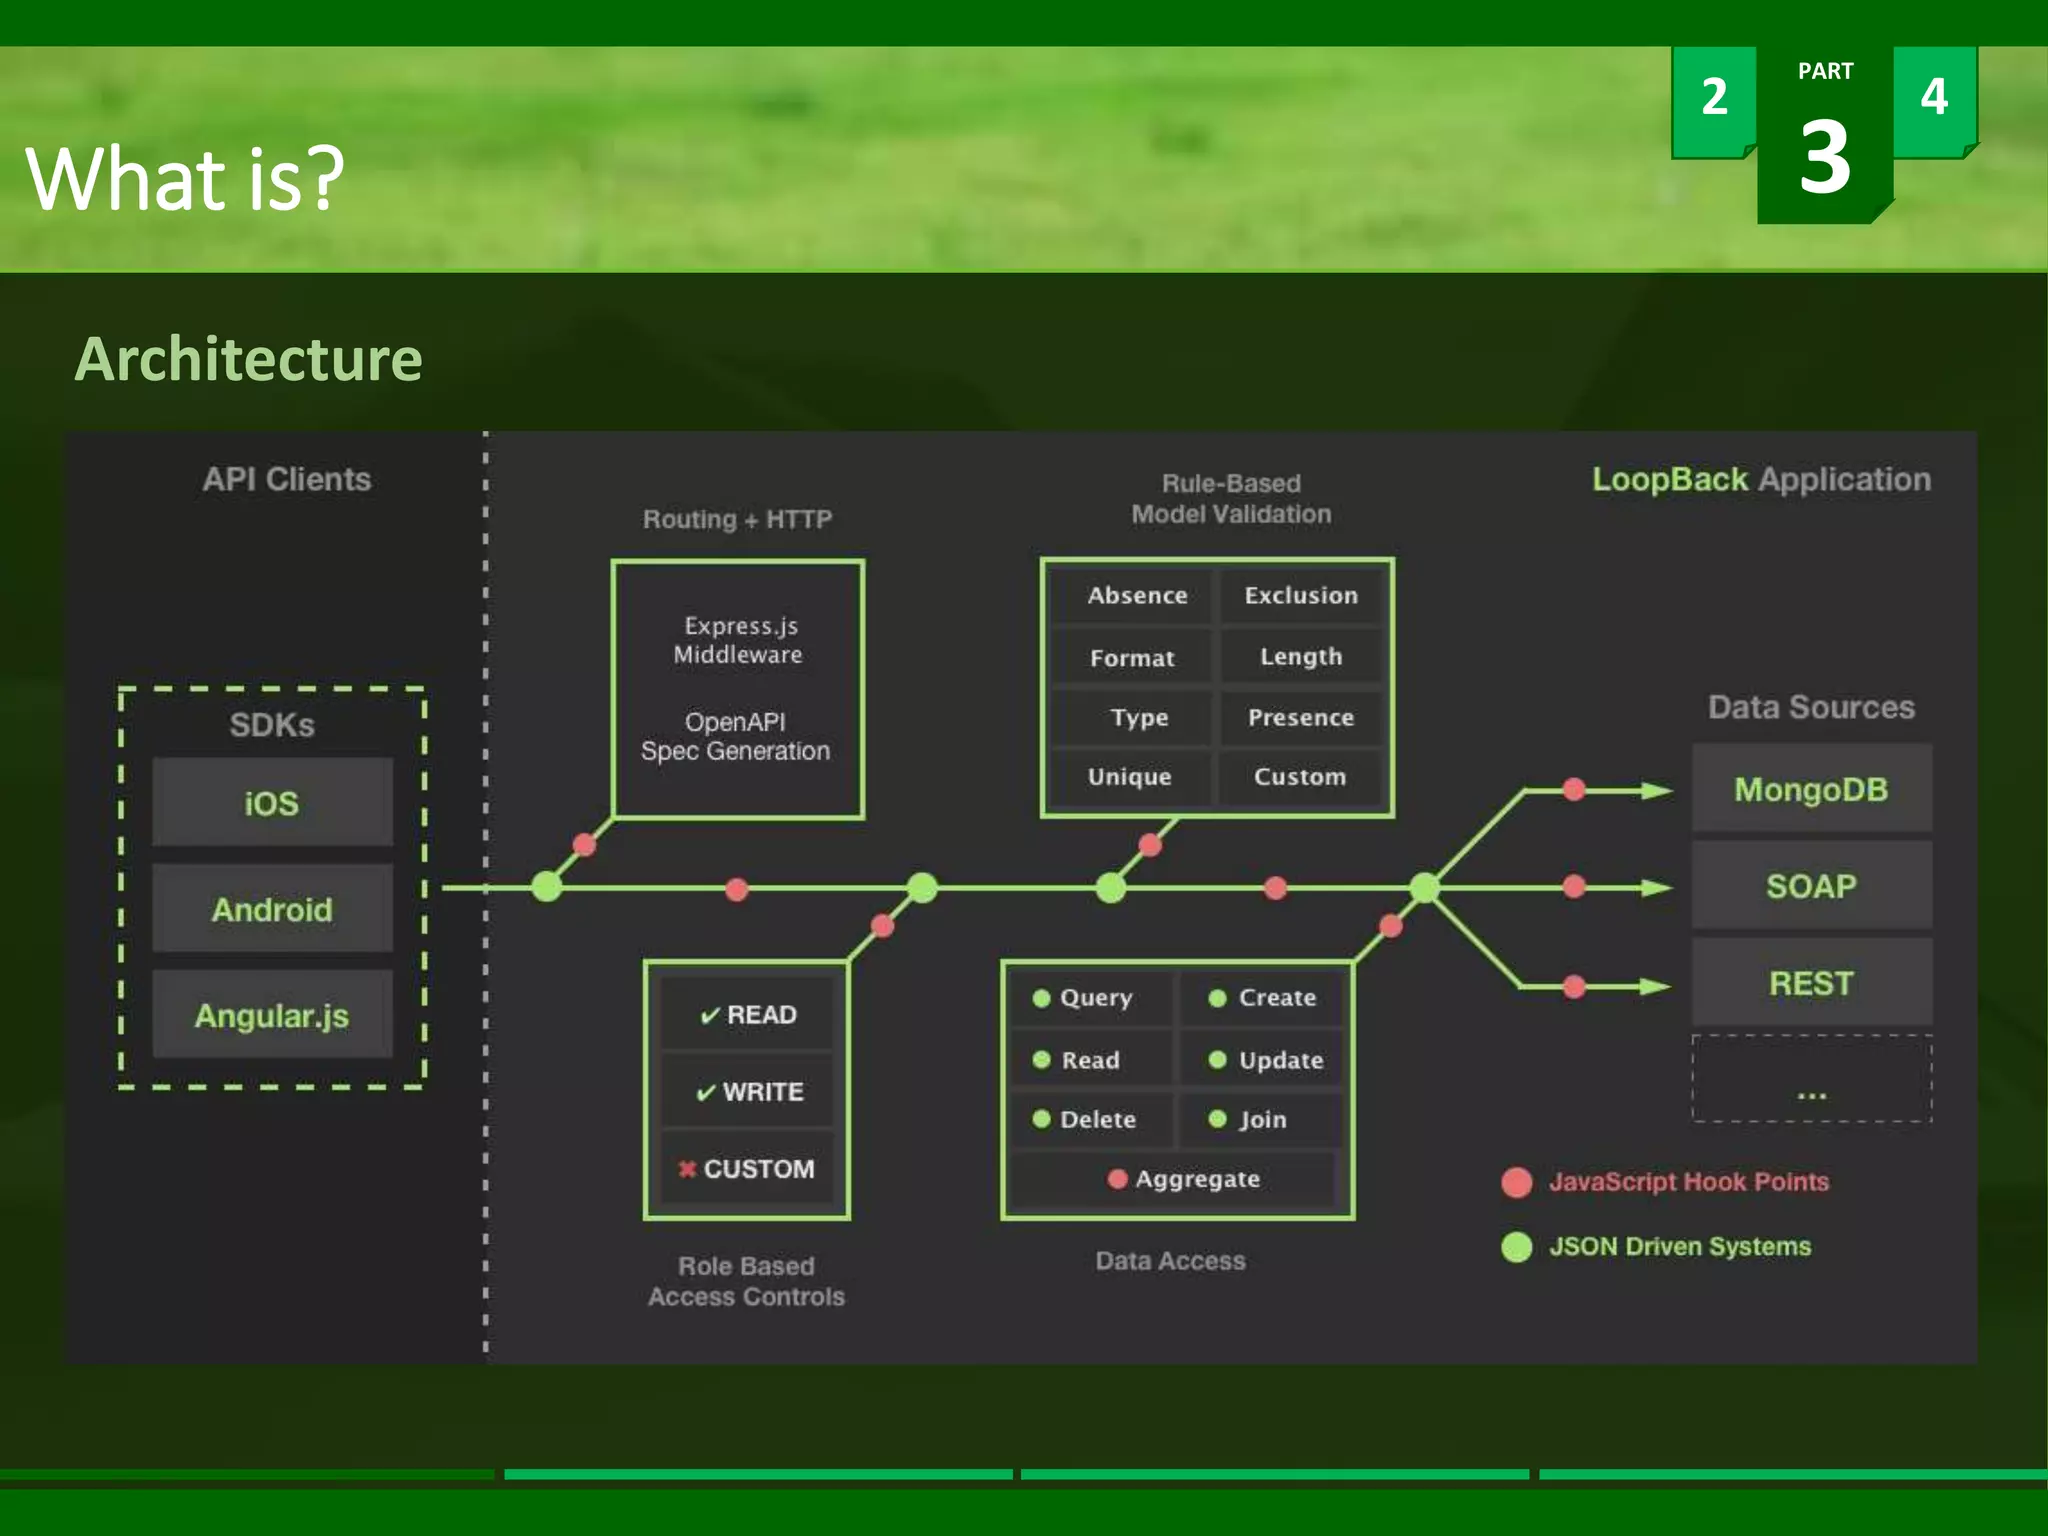Click the part 4 navigation tab
Viewport: 2048px width, 1536px height.
[x=1935, y=101]
